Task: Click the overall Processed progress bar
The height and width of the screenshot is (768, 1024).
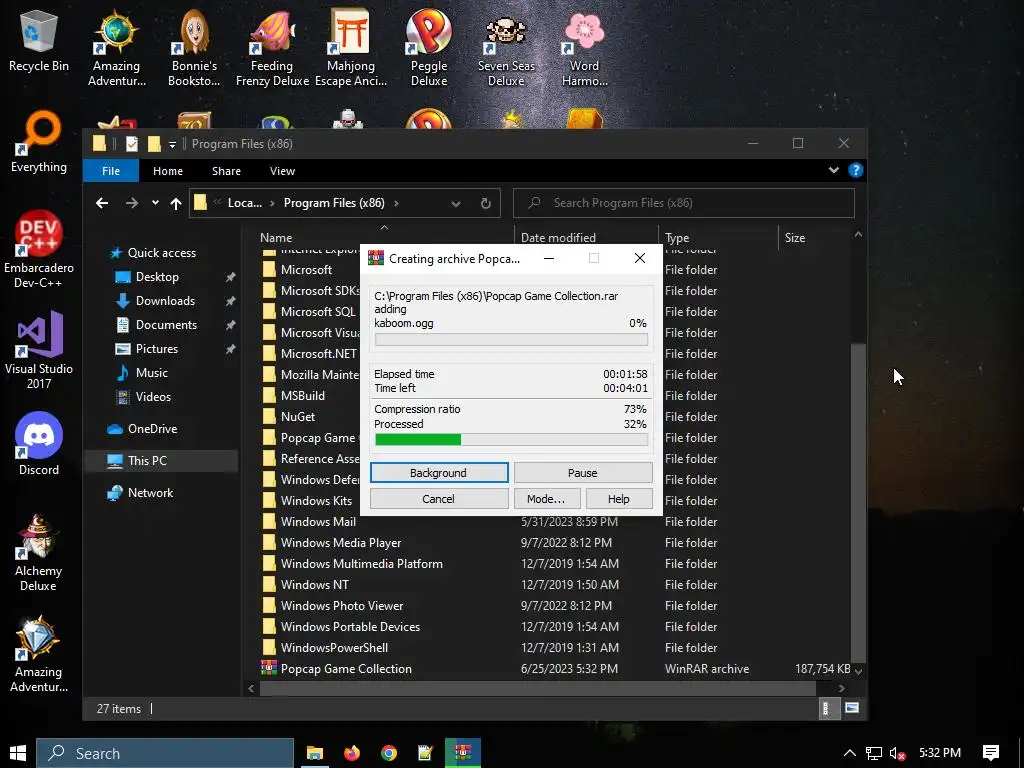Action: click(x=511, y=440)
